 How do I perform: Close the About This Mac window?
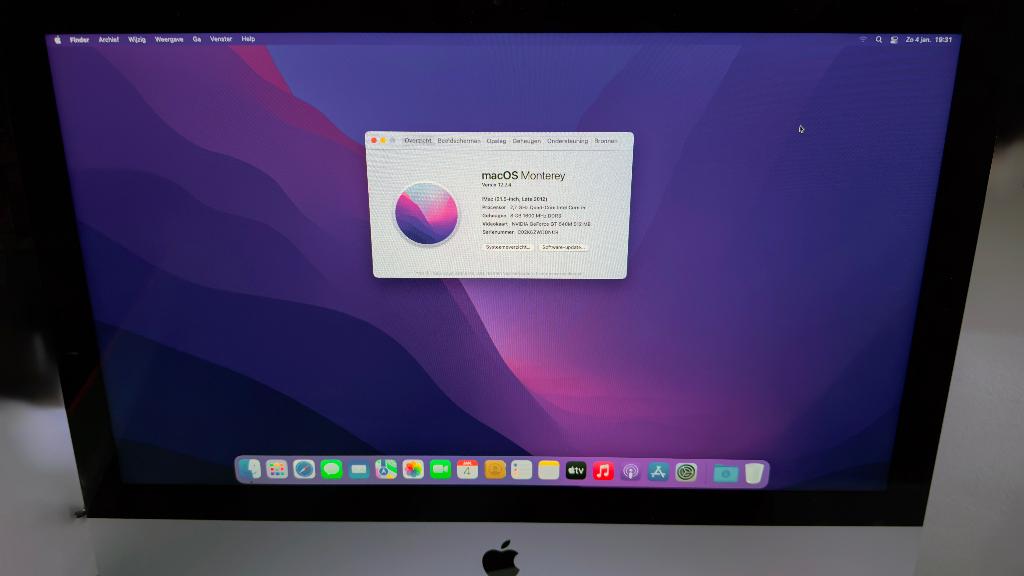(374, 140)
